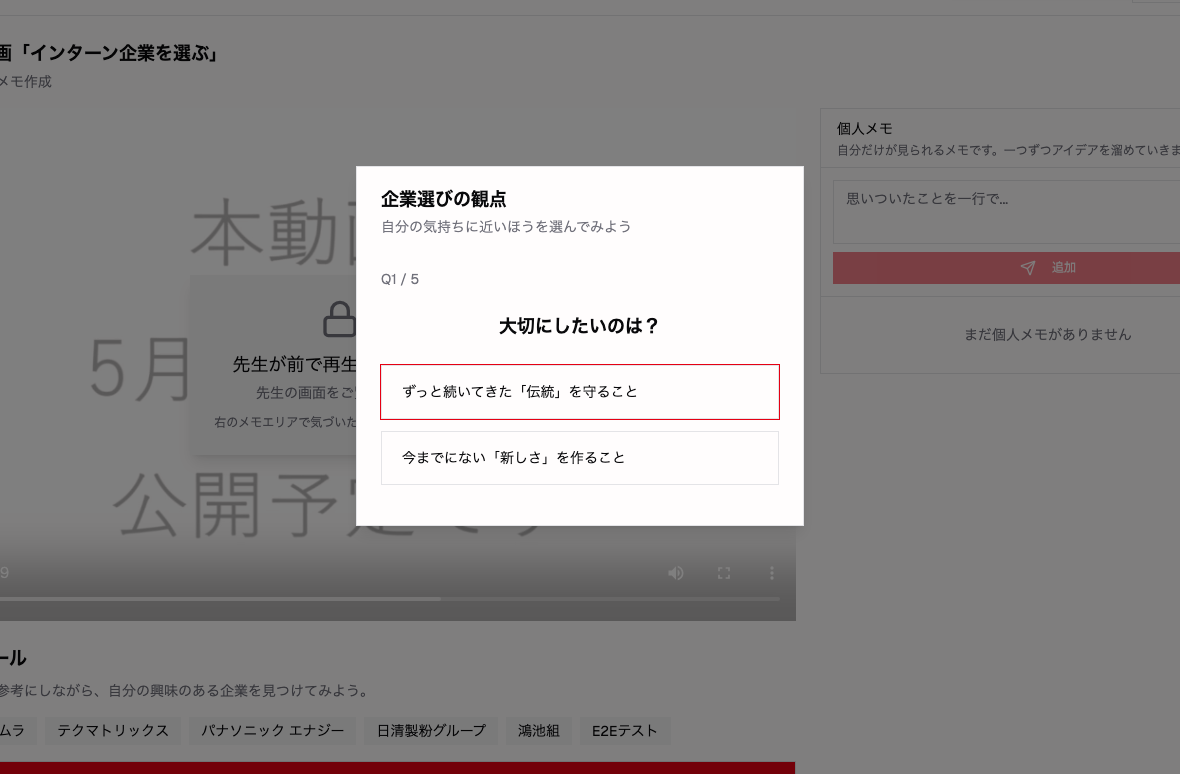
Task: Open video fullscreen icon
Action: click(724, 573)
